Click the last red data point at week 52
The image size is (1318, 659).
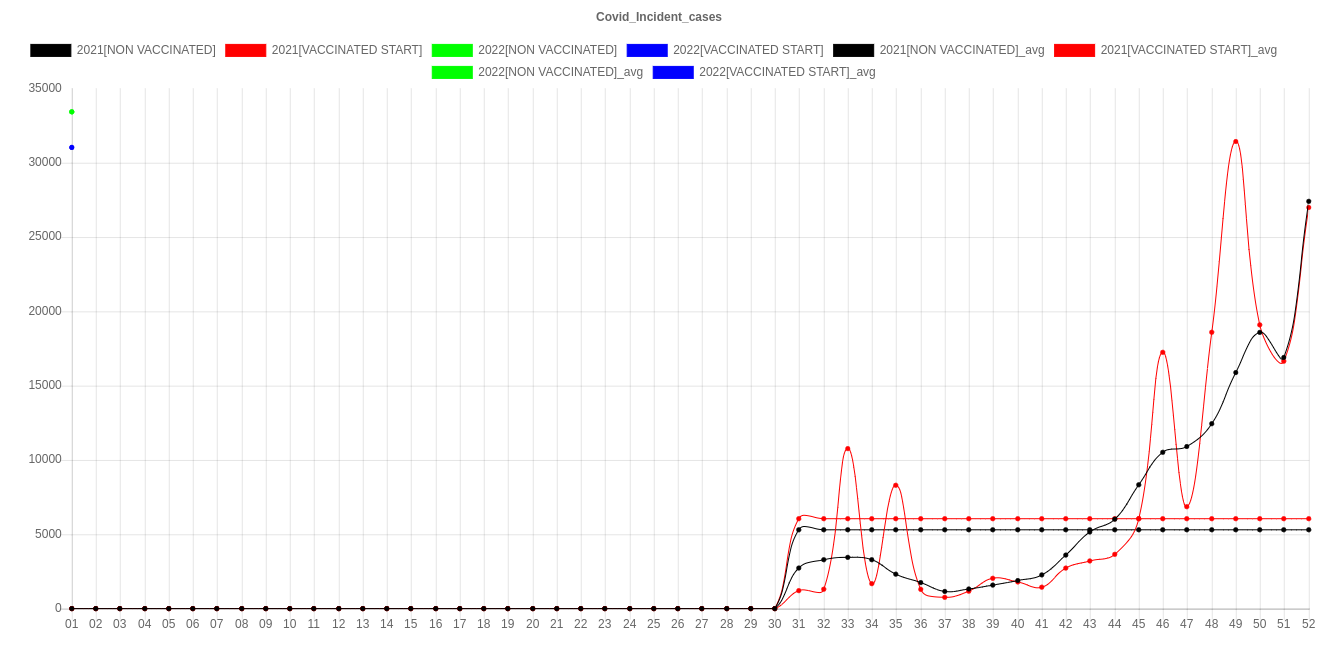pos(1308,208)
